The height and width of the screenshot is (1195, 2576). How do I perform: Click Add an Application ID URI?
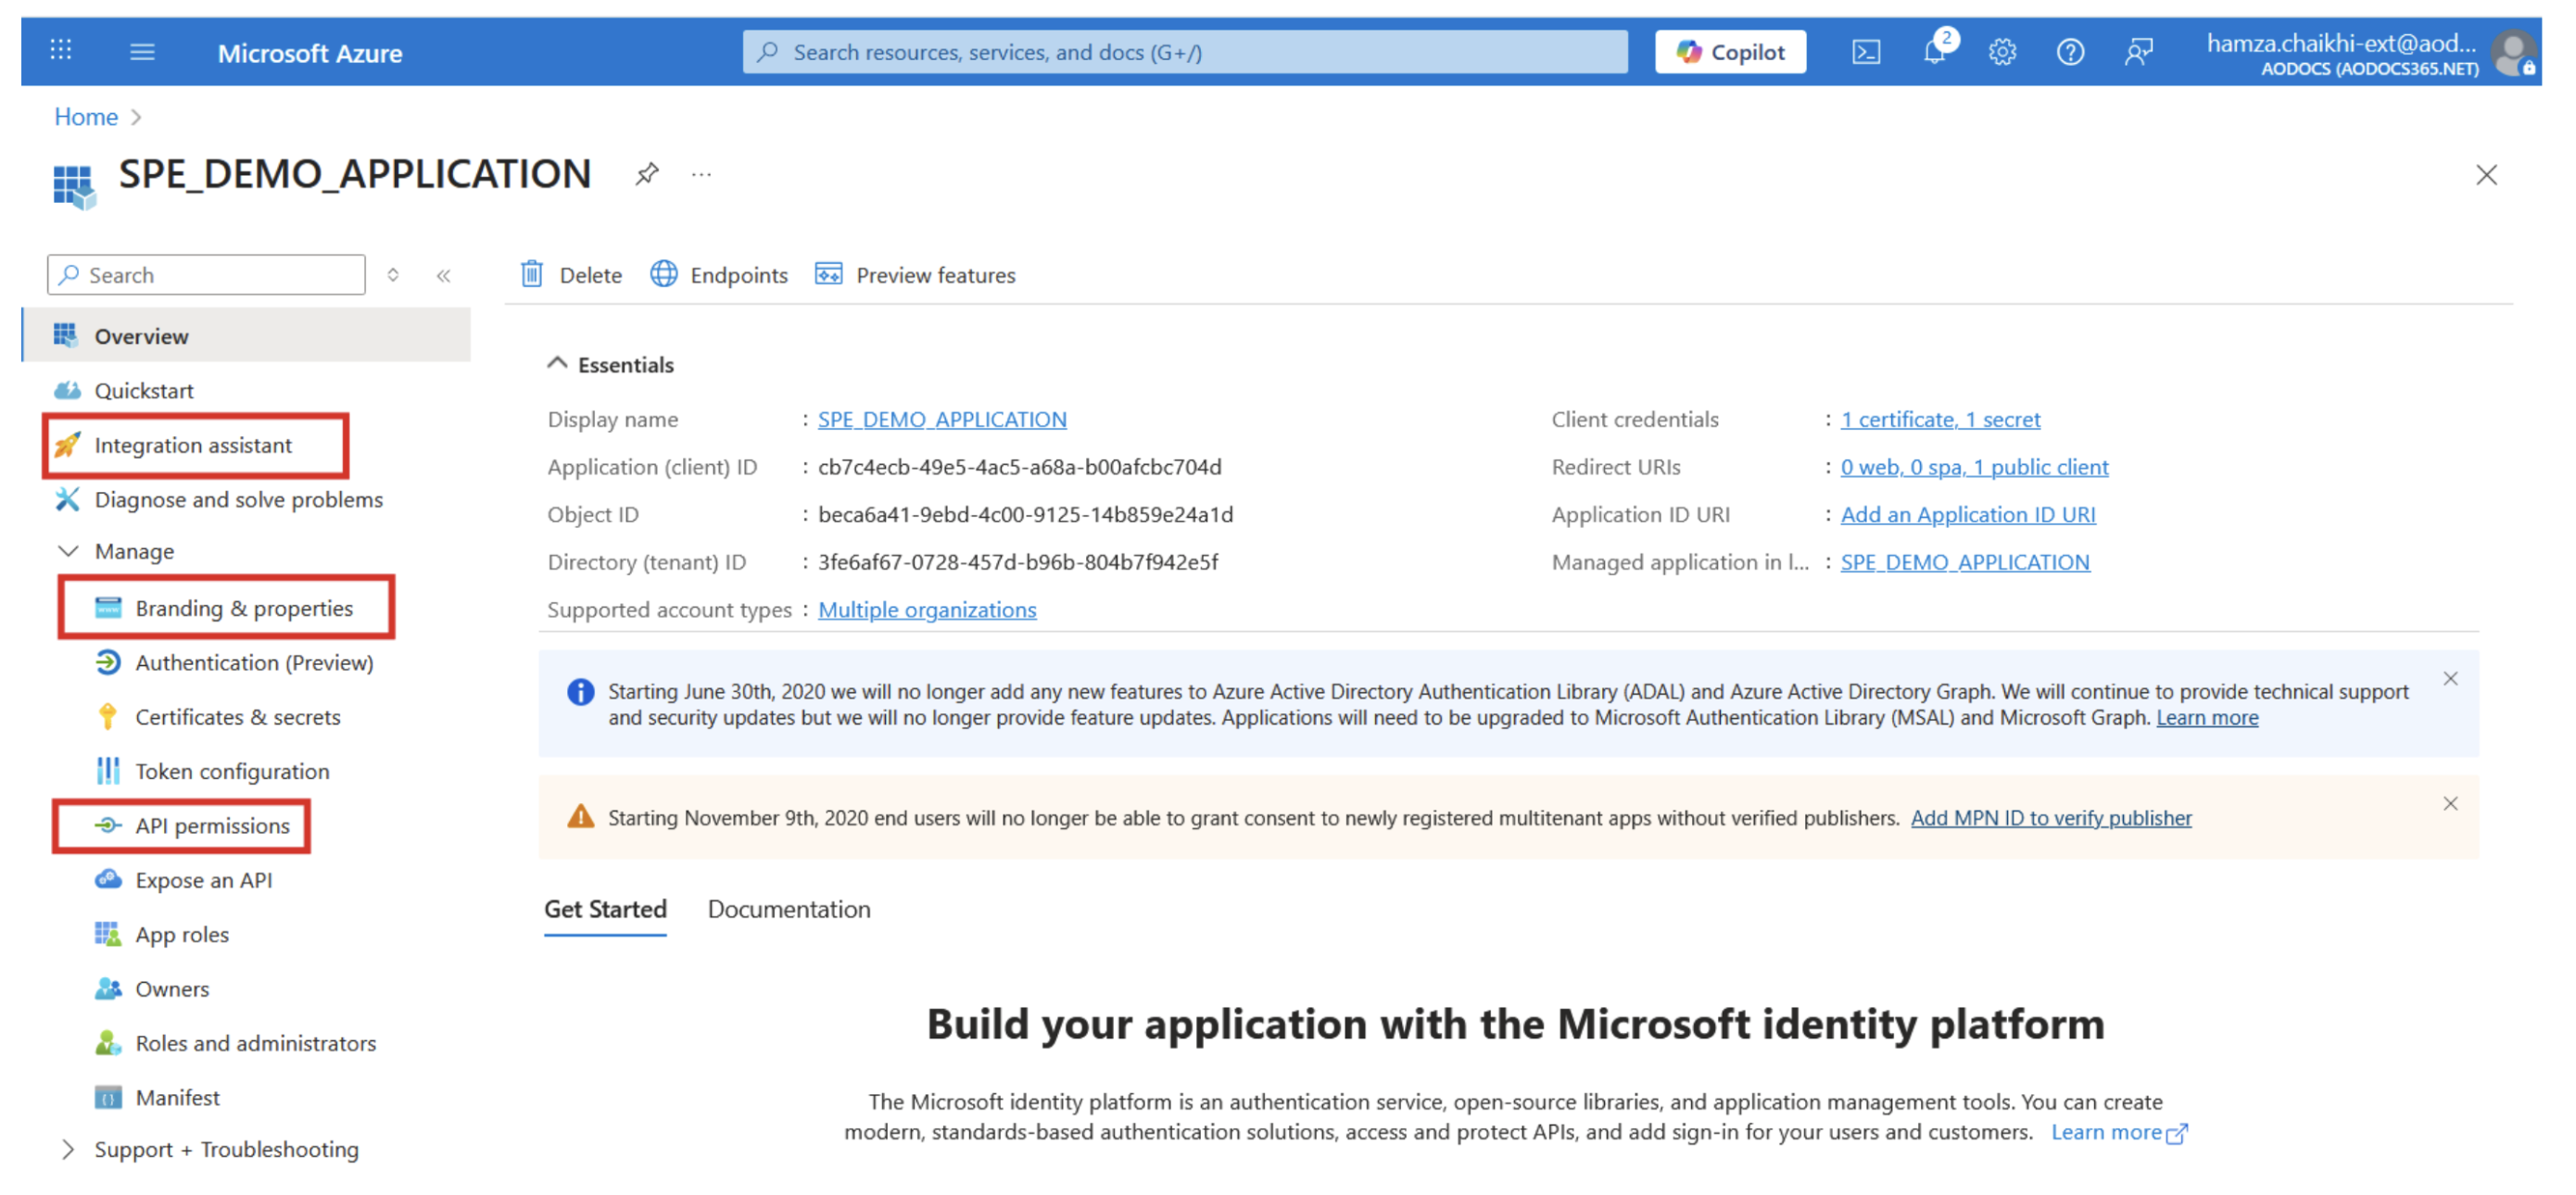1968,515
